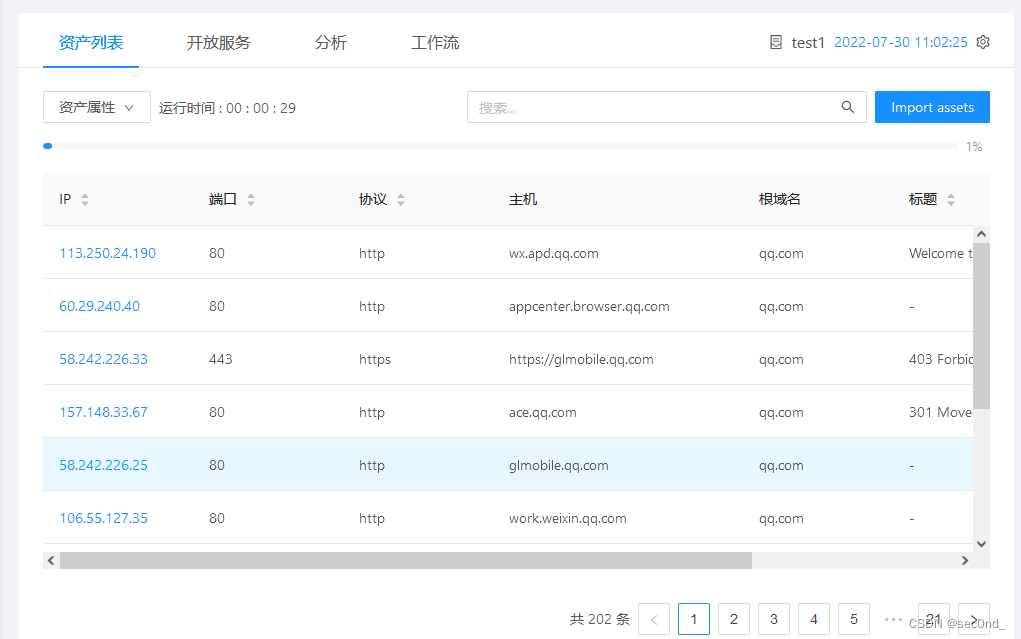Go to page 3
Screen dimensions: 1021x639
coord(774,619)
